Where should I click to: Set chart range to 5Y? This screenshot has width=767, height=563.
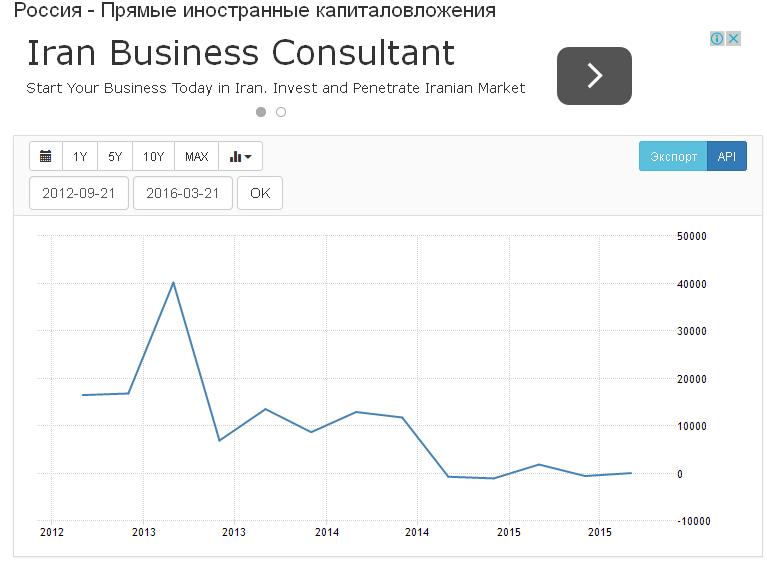click(x=115, y=157)
